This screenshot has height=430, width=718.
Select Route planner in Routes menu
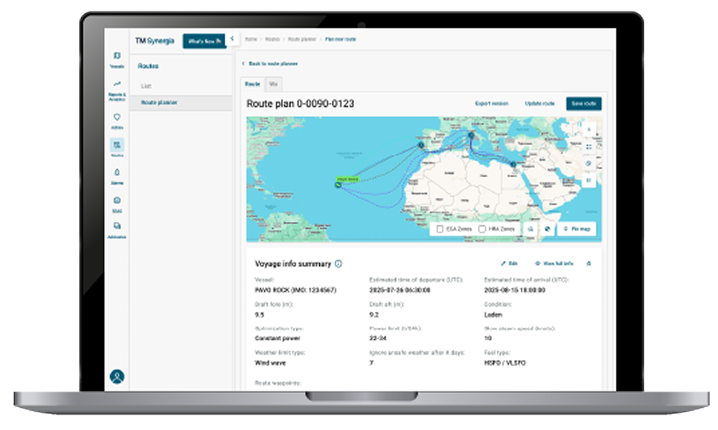[x=160, y=102]
